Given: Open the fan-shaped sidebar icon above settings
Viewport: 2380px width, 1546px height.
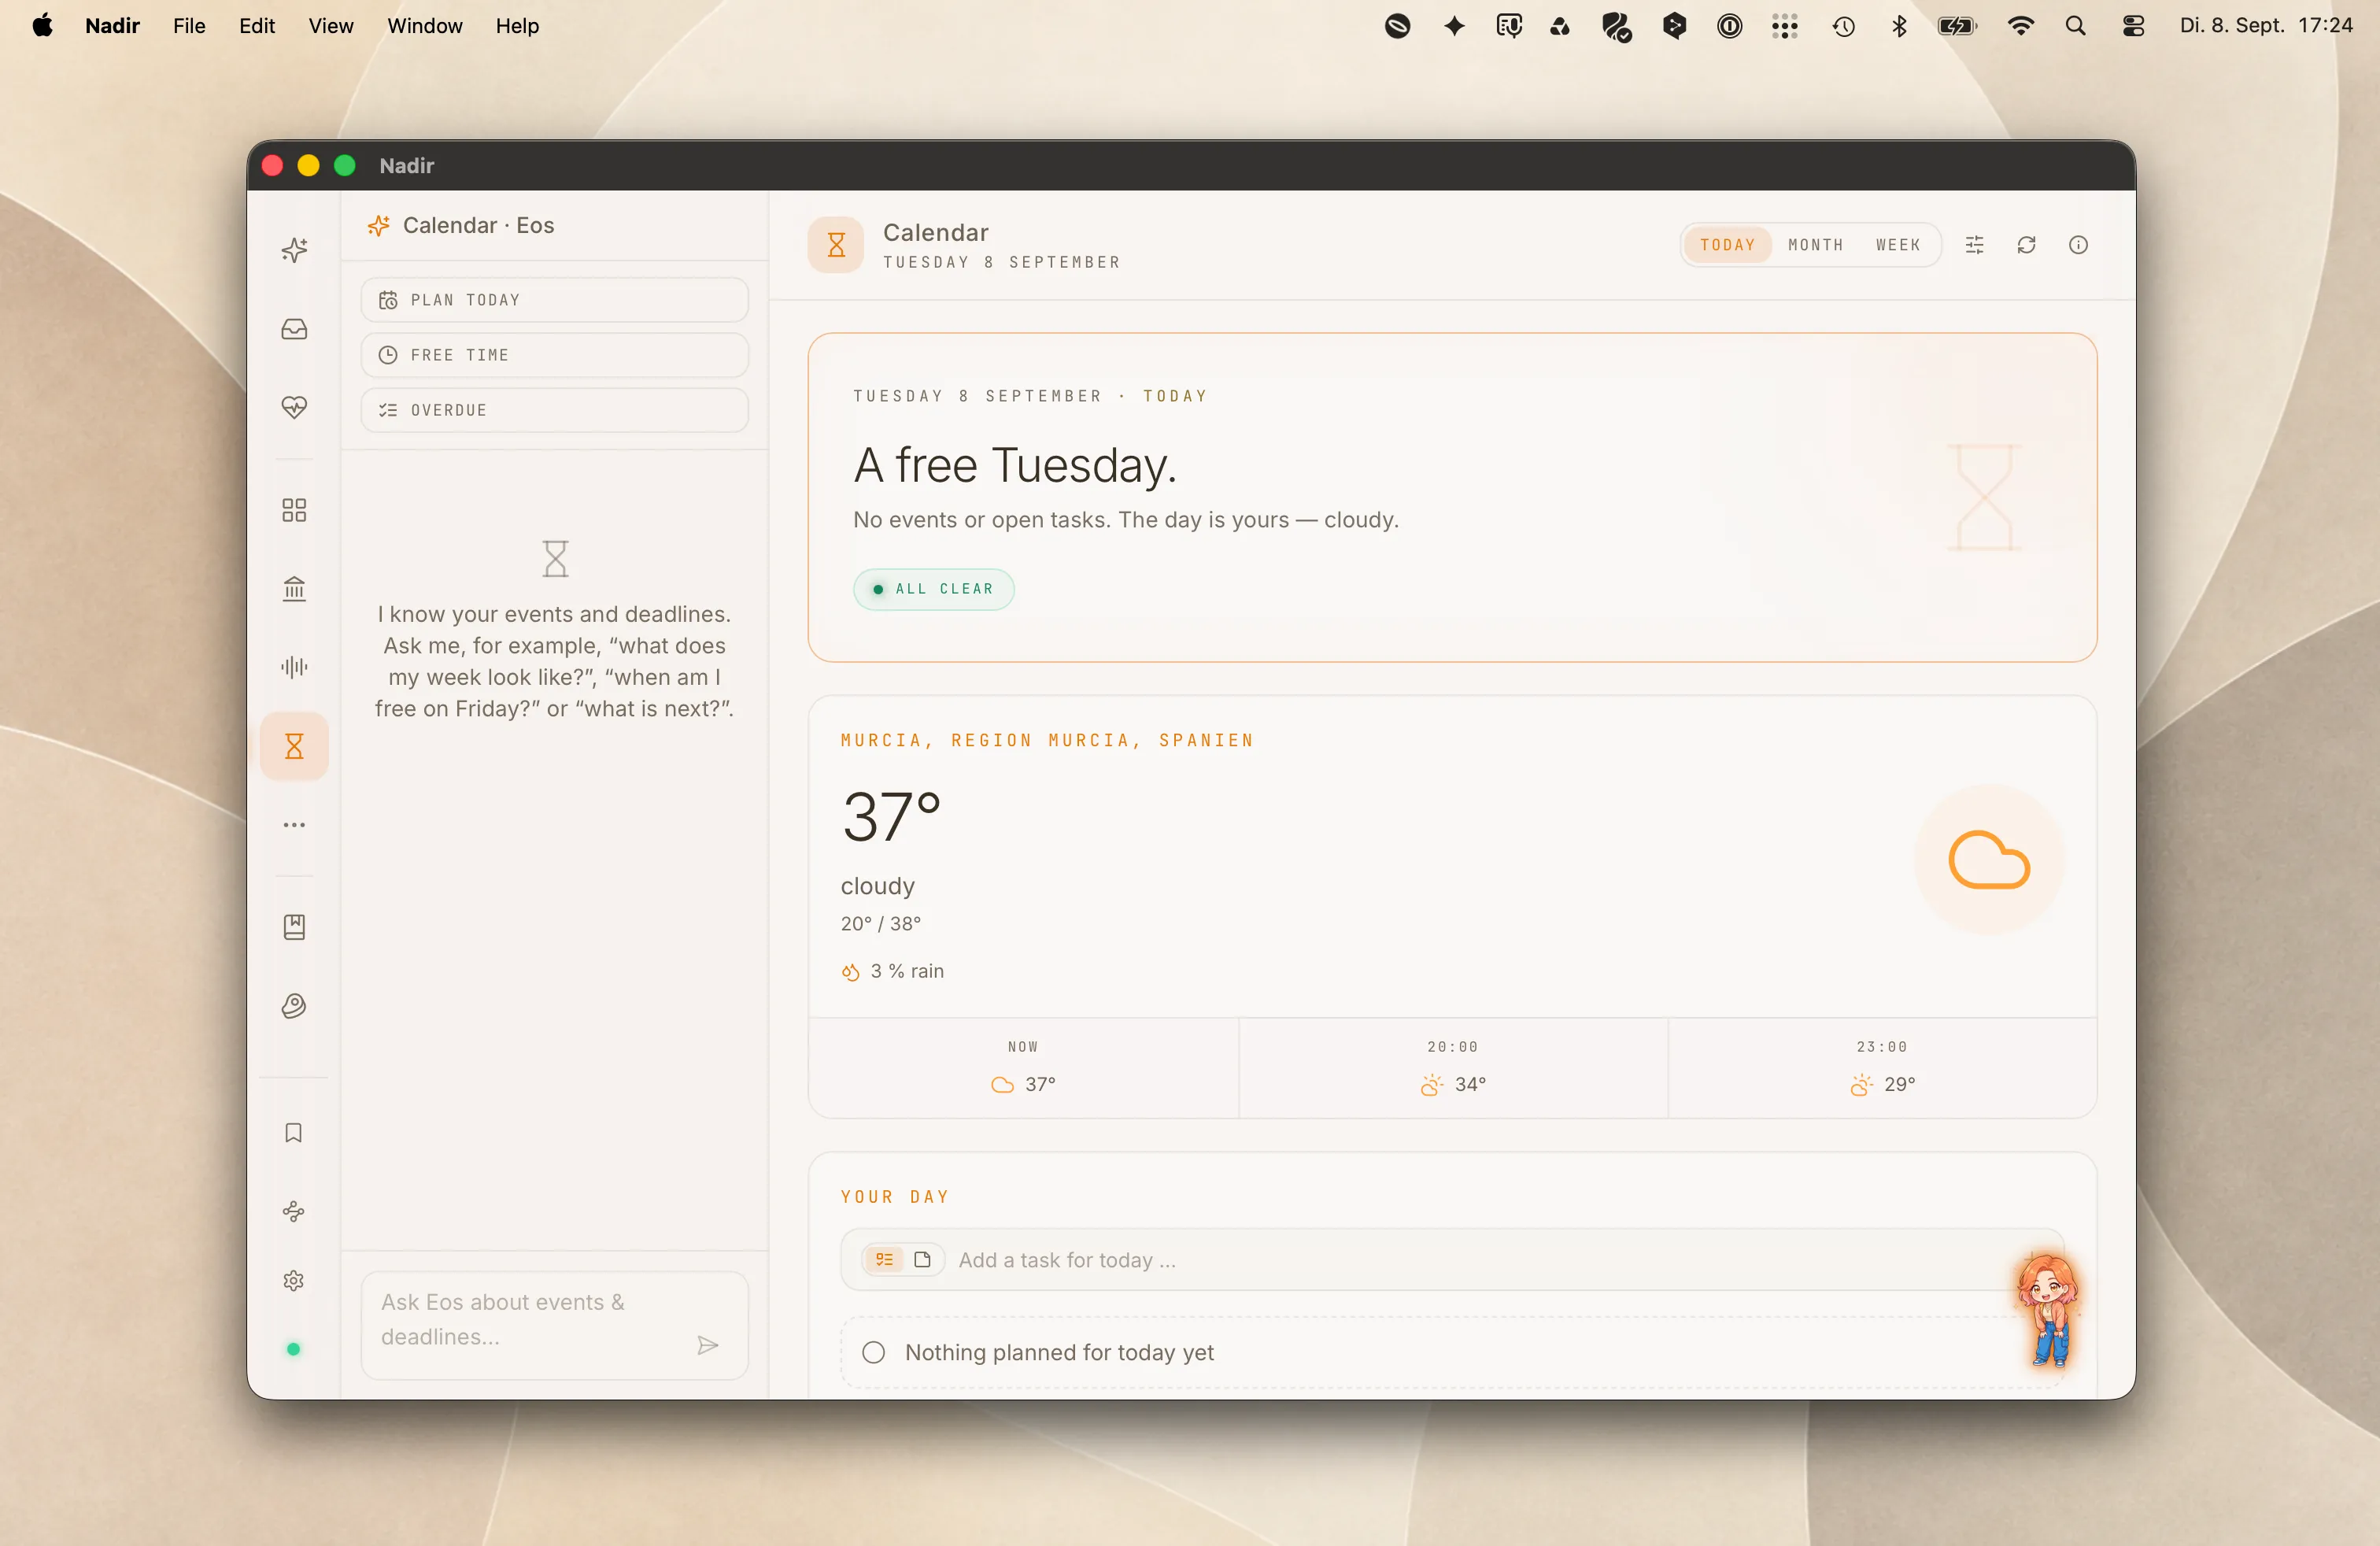Looking at the screenshot, I should [x=294, y=1211].
